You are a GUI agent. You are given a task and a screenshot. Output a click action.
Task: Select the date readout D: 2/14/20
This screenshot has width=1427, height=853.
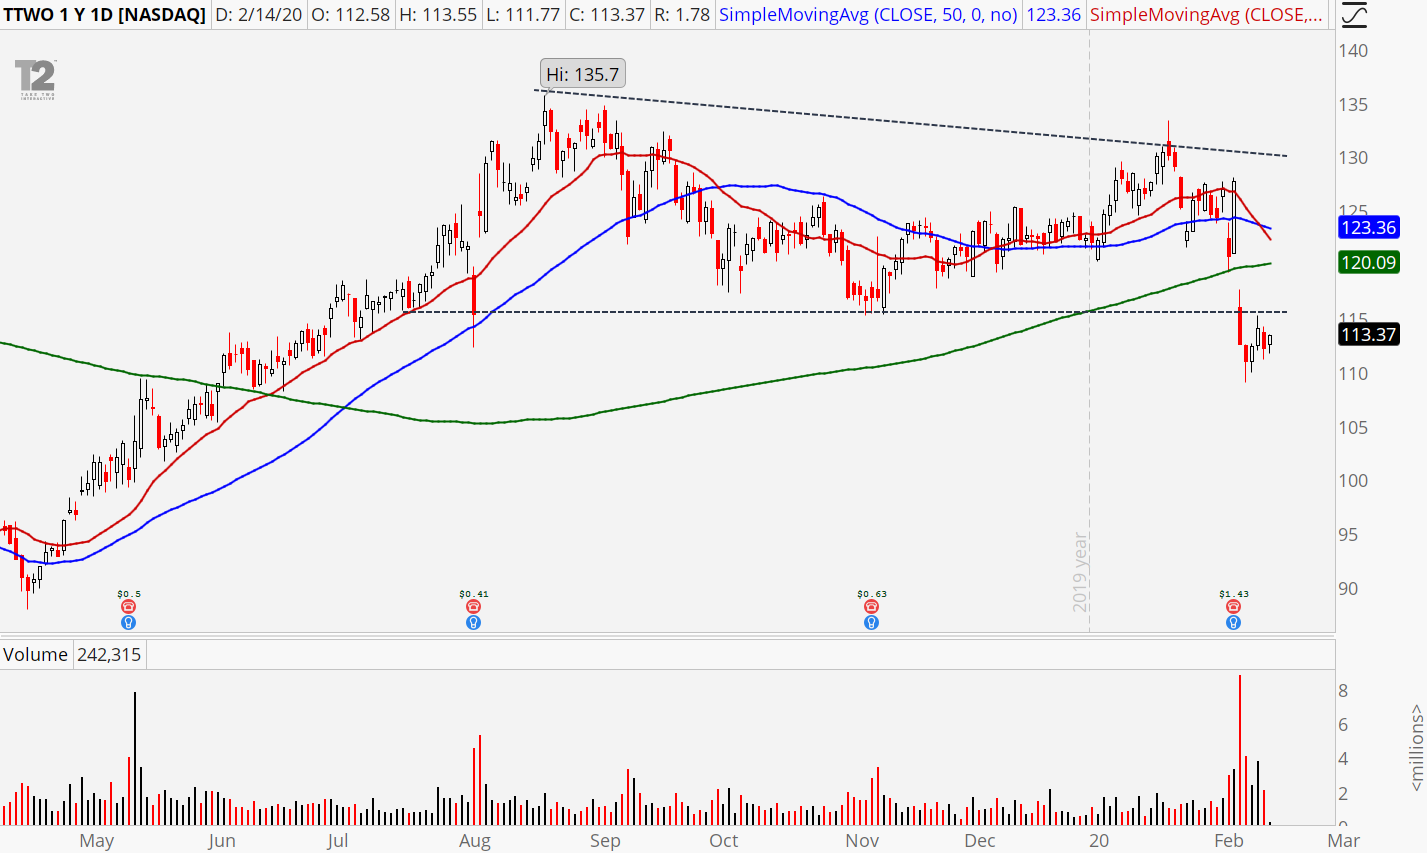(258, 15)
